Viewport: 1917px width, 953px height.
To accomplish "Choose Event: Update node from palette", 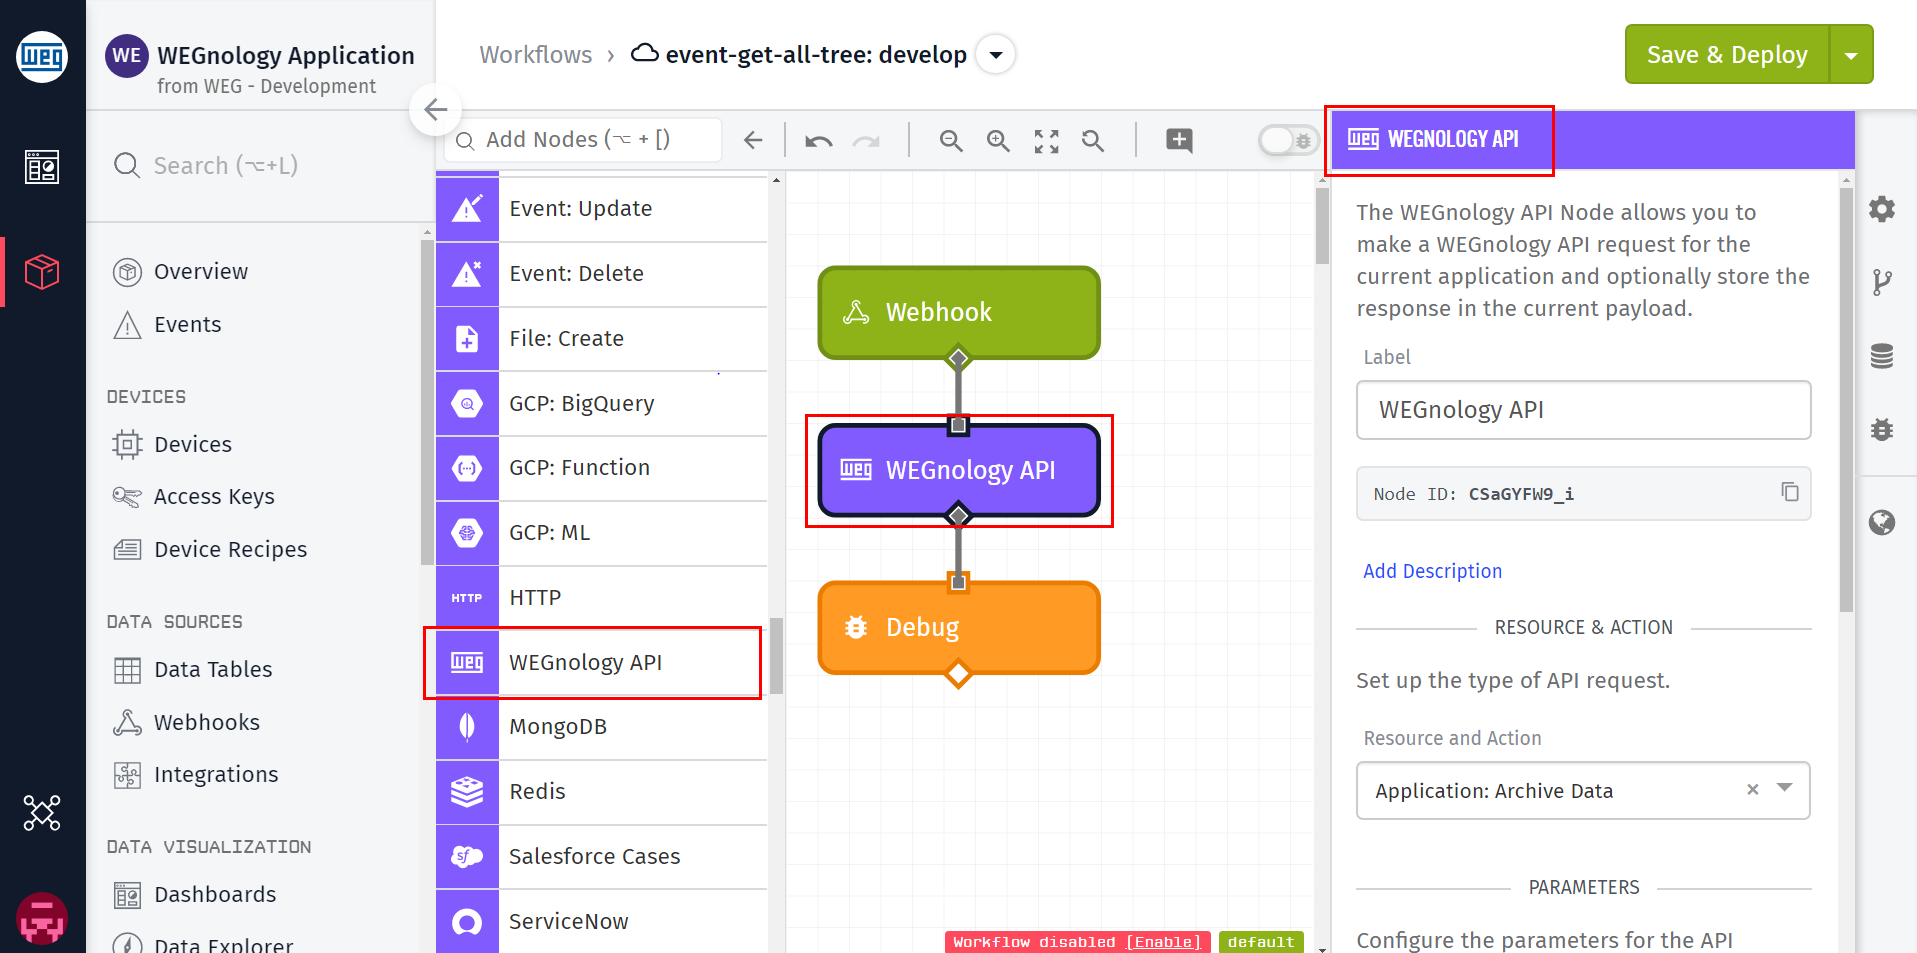I will (x=601, y=208).
